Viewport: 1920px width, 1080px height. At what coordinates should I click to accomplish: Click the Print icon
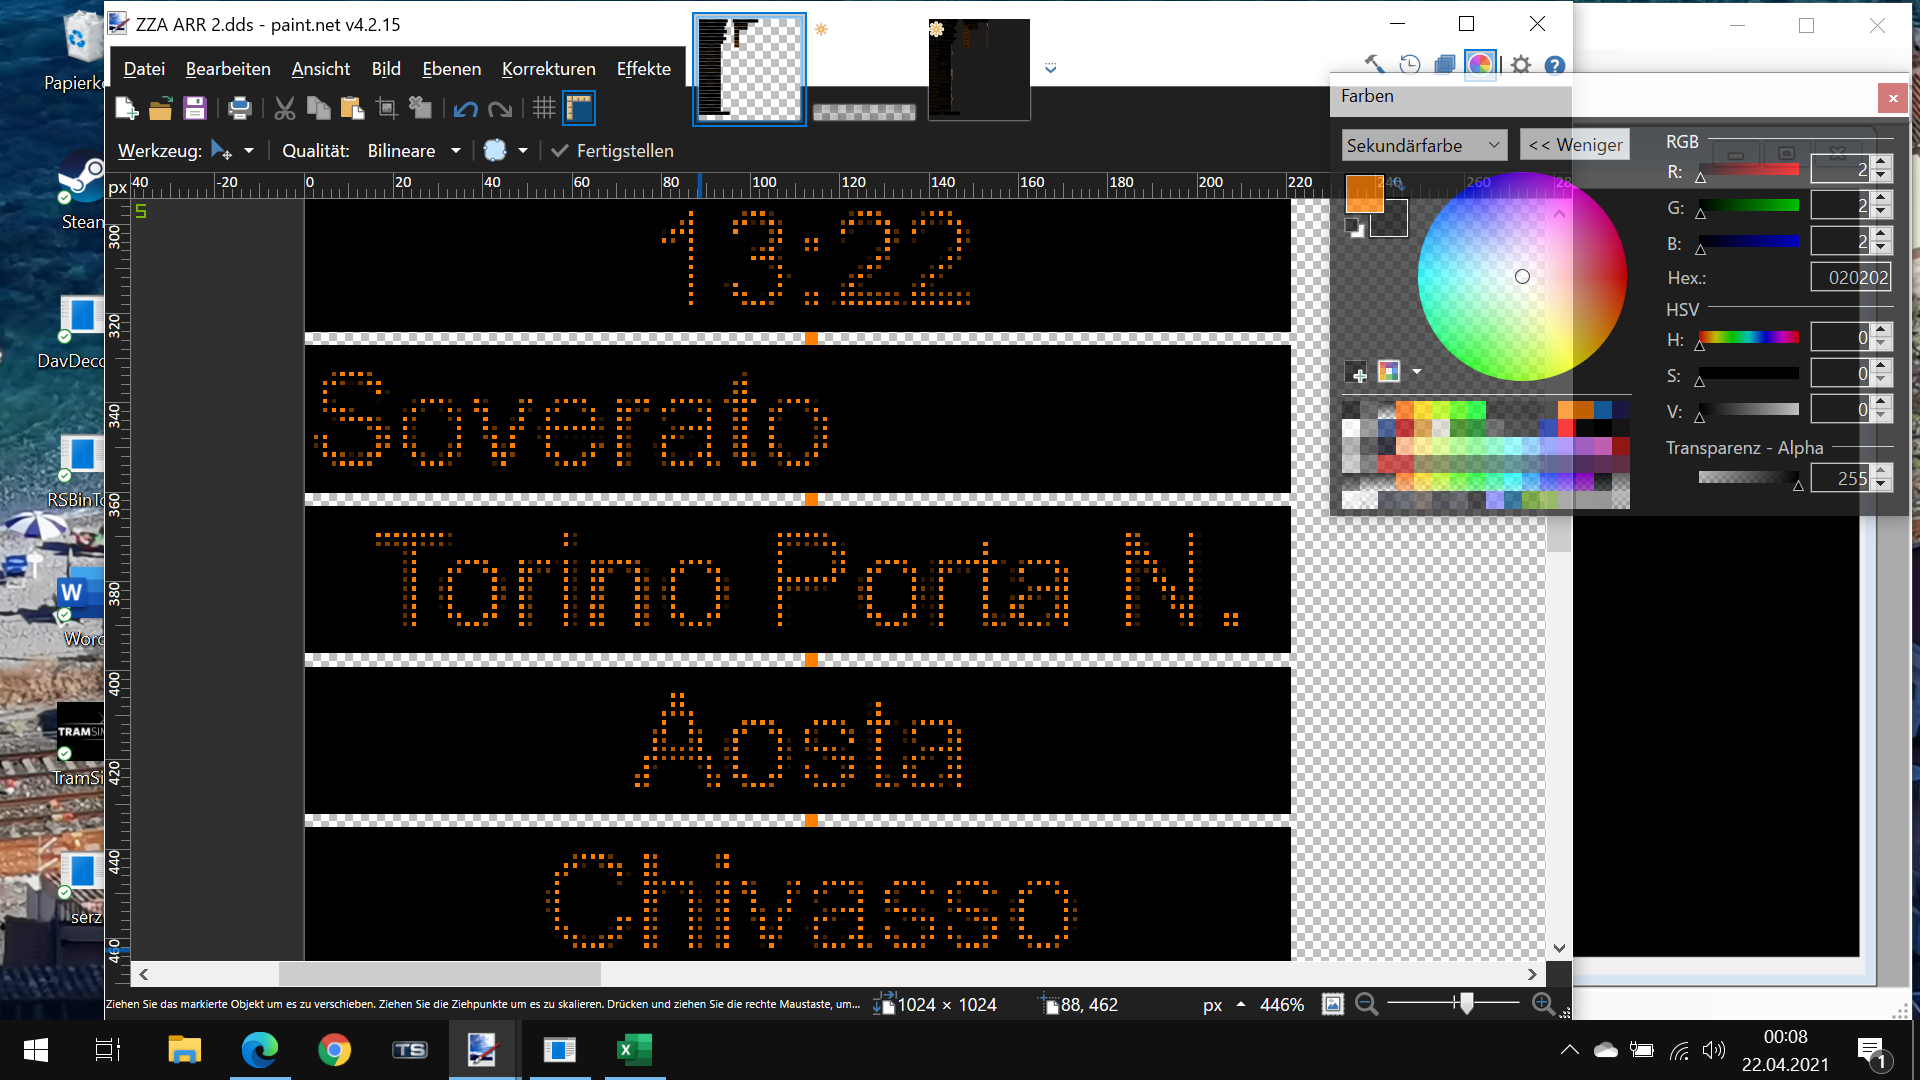239,108
